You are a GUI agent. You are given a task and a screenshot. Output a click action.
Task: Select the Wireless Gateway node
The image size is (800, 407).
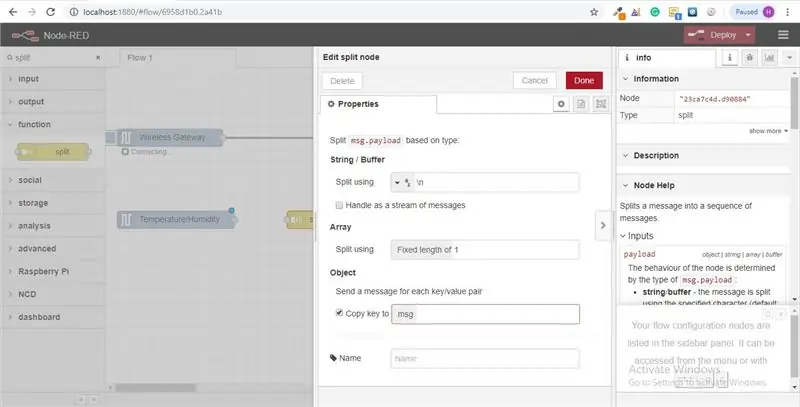170,137
